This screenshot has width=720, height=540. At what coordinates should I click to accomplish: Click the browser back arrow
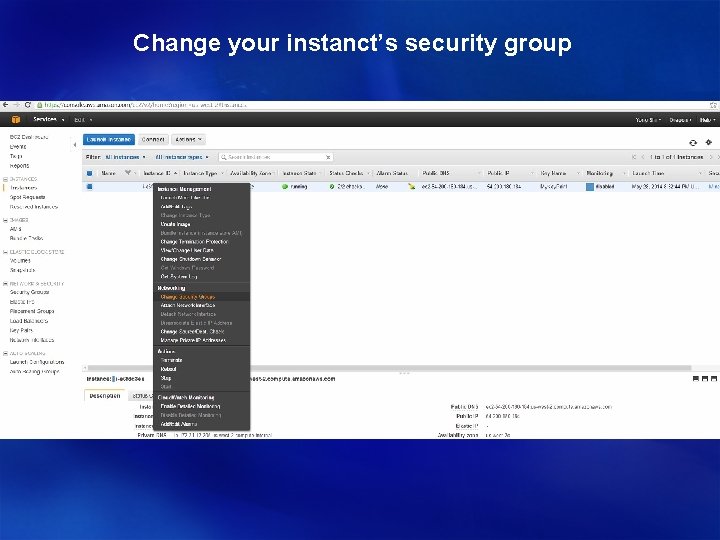6,105
